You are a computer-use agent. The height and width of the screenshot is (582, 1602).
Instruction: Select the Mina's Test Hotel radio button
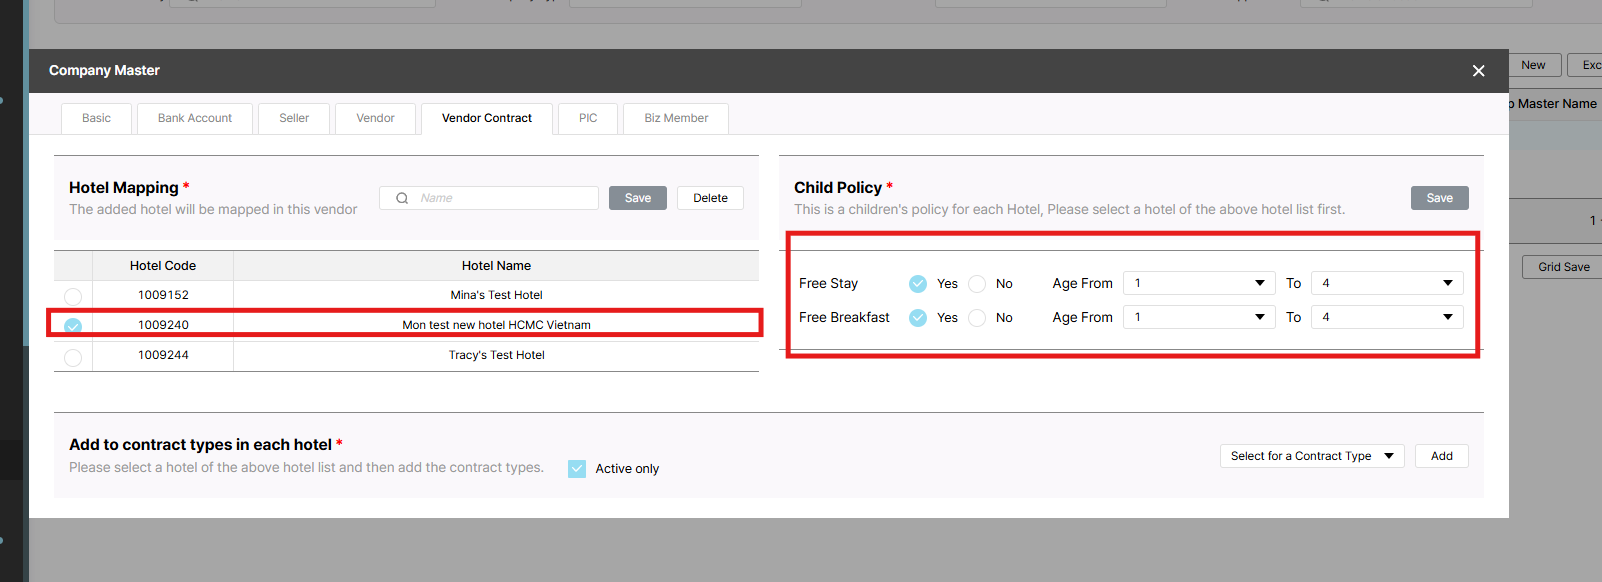tap(73, 296)
